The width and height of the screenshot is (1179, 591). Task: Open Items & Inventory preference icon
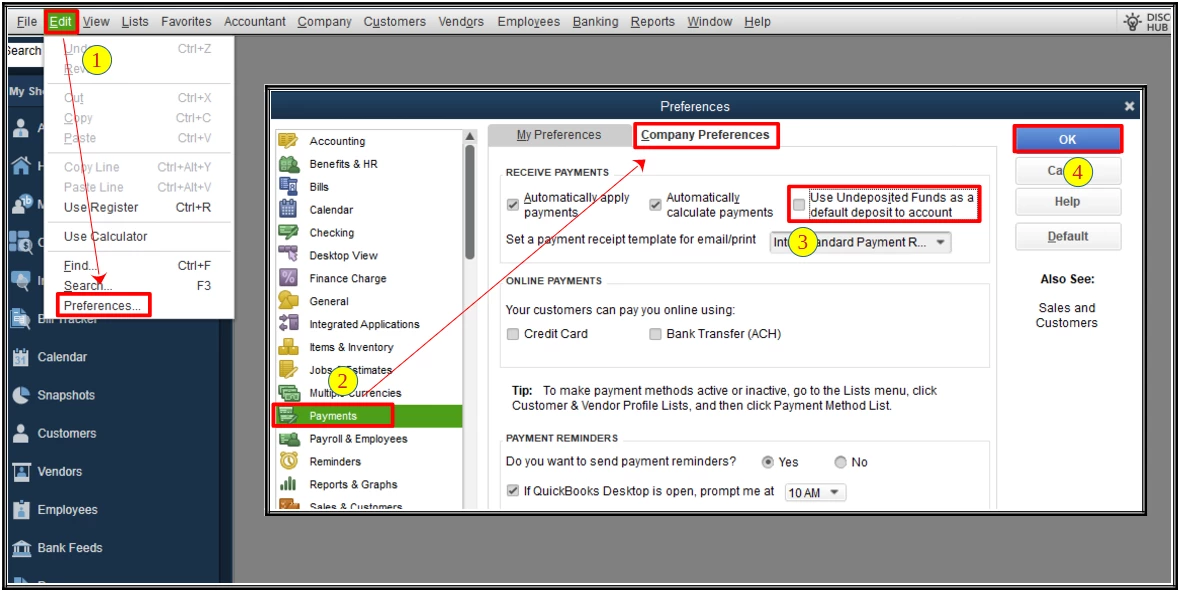click(289, 347)
